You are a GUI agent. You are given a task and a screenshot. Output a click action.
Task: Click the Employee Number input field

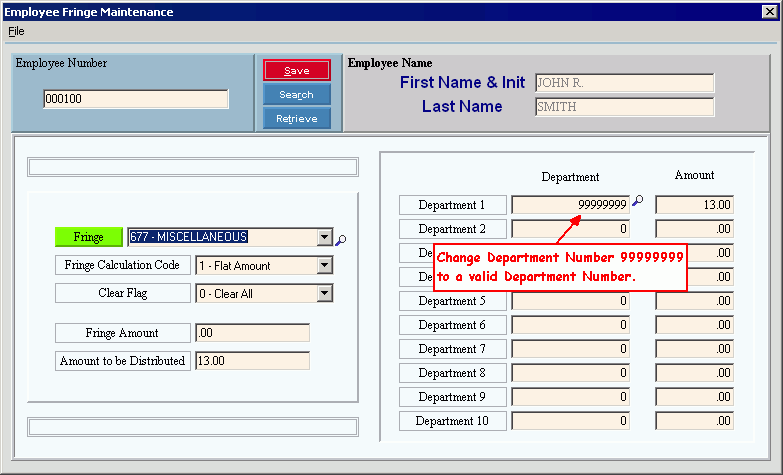point(136,99)
